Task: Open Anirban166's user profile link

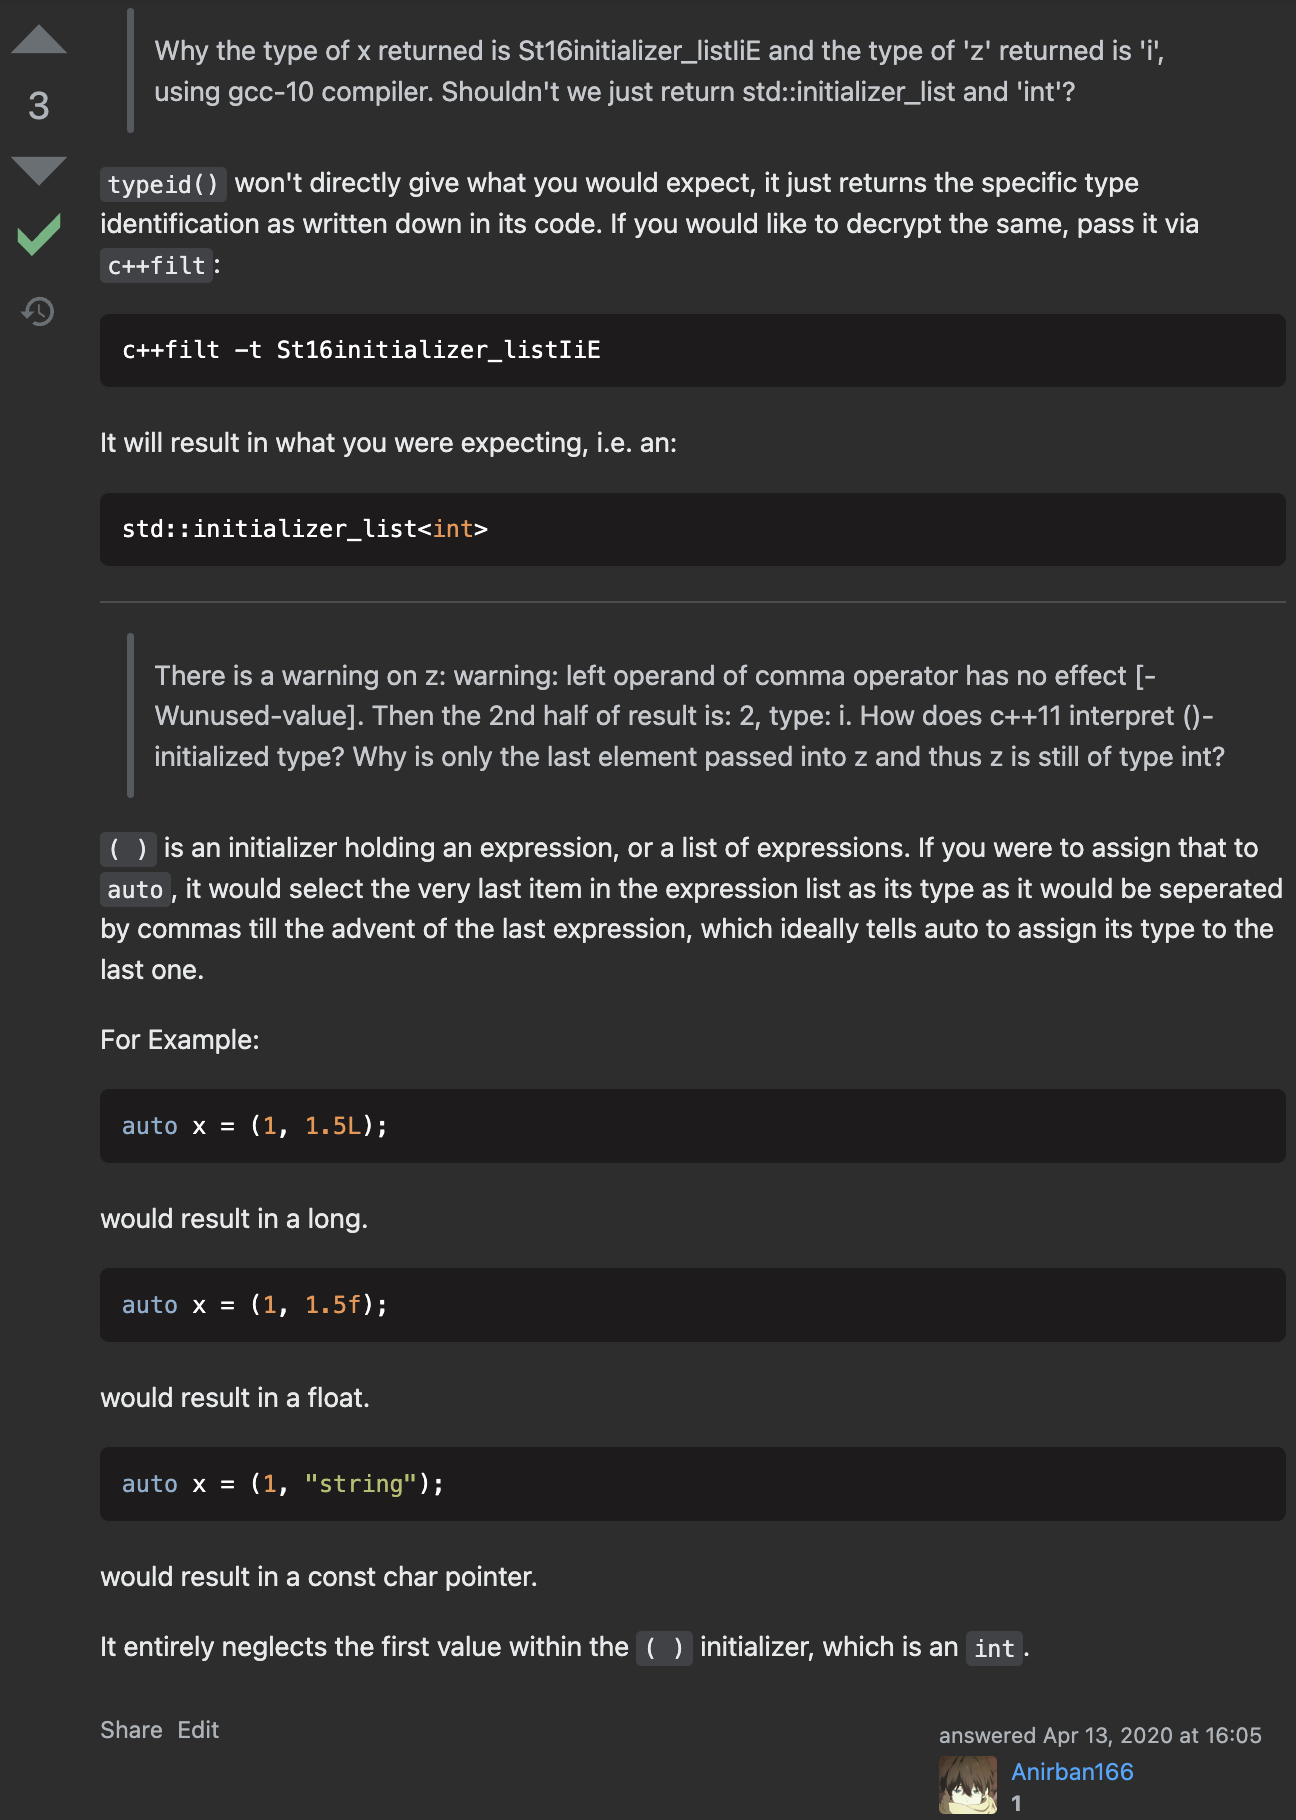Action: 1072,1772
